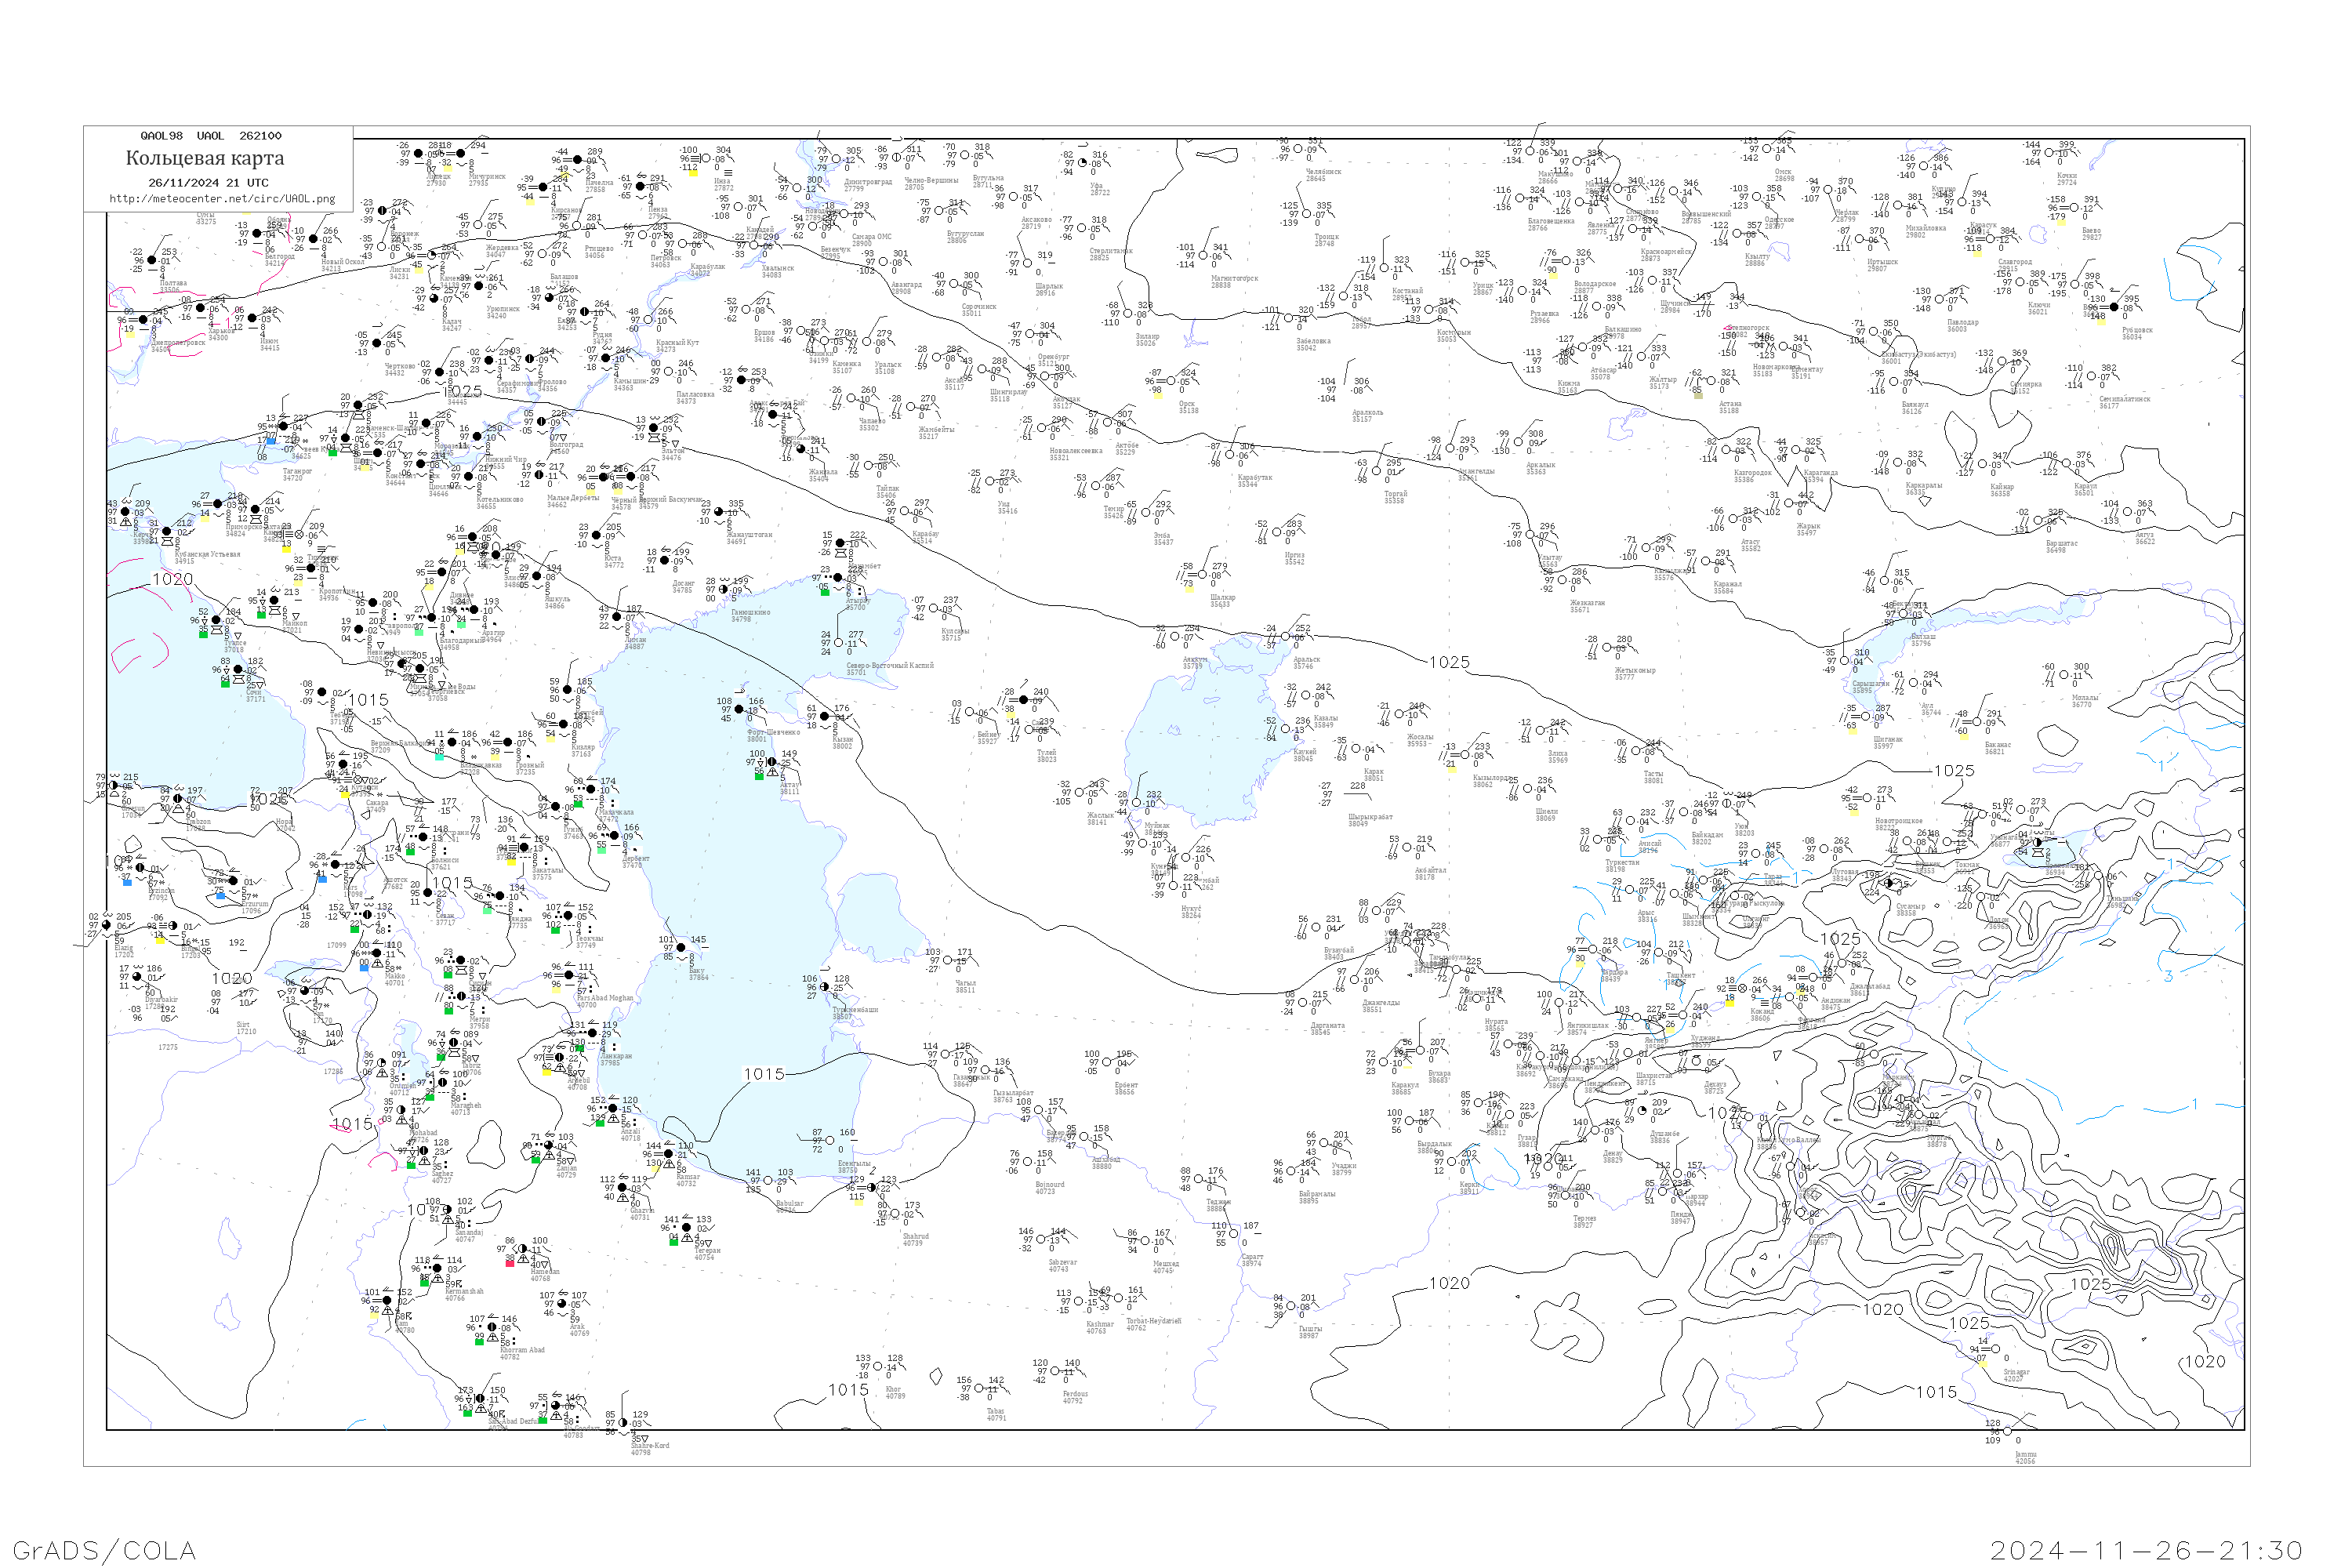Click the 1015 isobar label on Caspian Sea

(763, 1074)
